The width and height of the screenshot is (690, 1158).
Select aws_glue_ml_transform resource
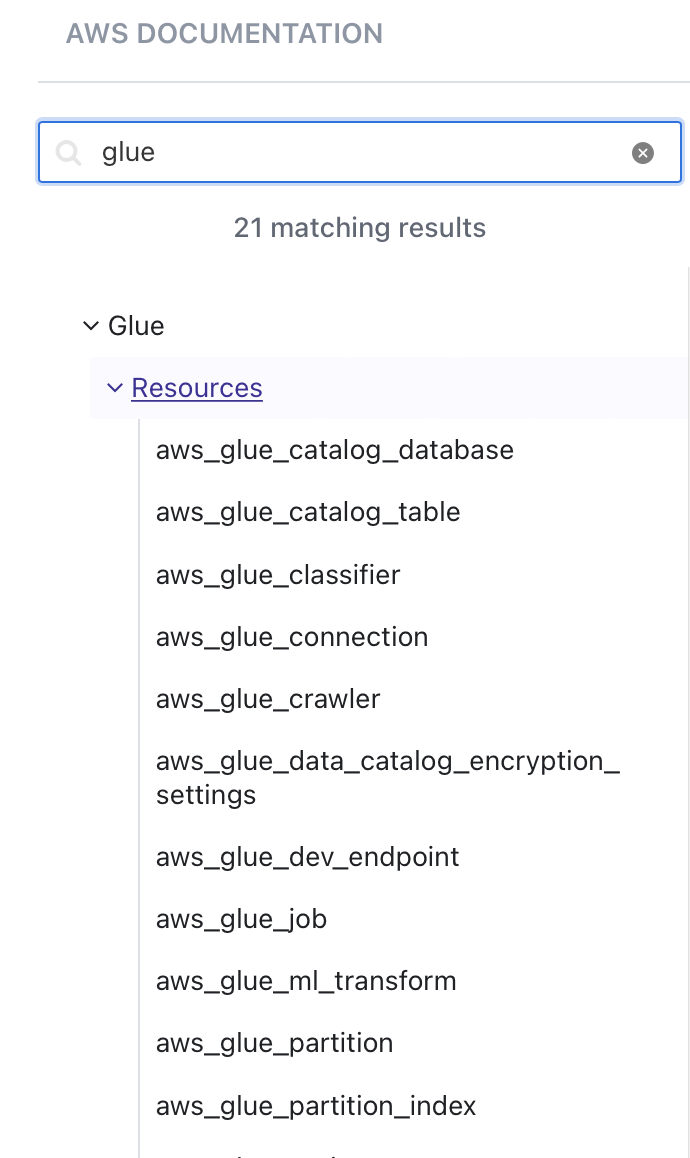point(306,981)
